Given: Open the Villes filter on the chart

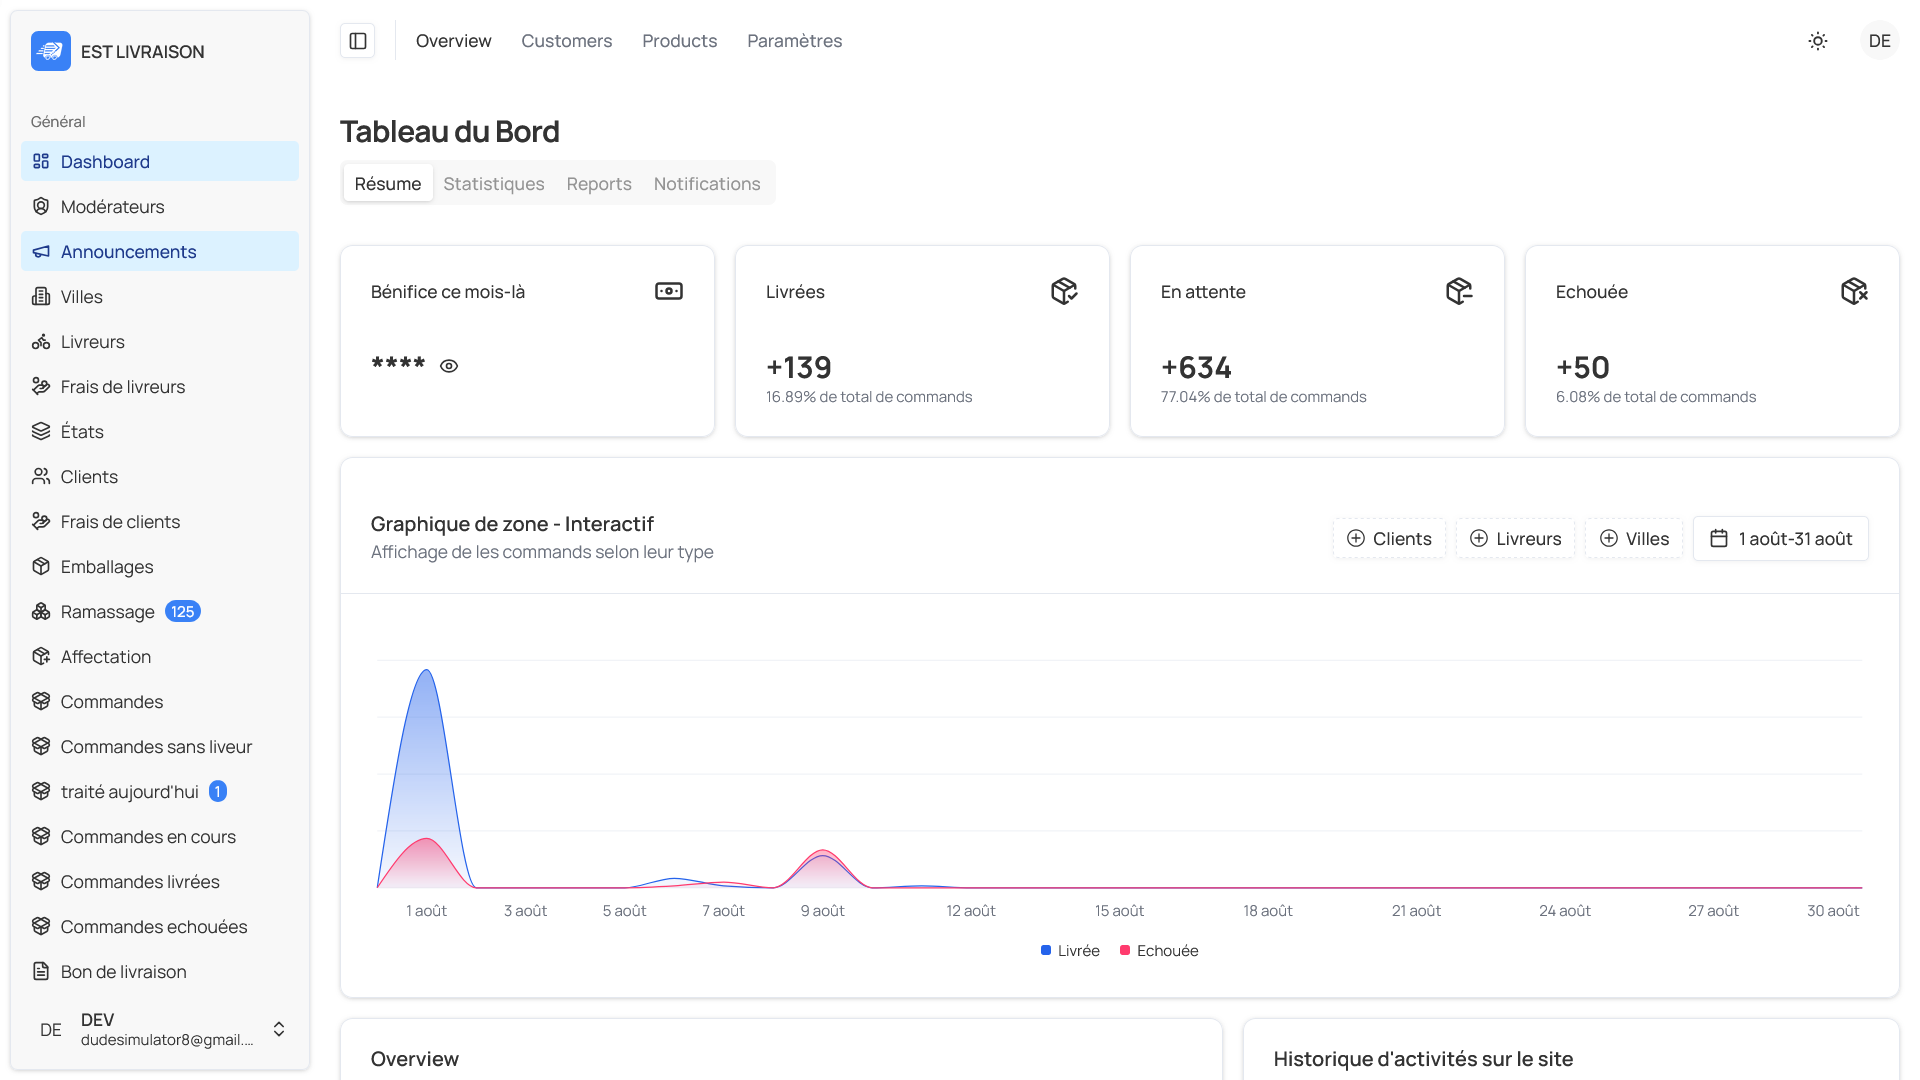Looking at the screenshot, I should coord(1634,538).
